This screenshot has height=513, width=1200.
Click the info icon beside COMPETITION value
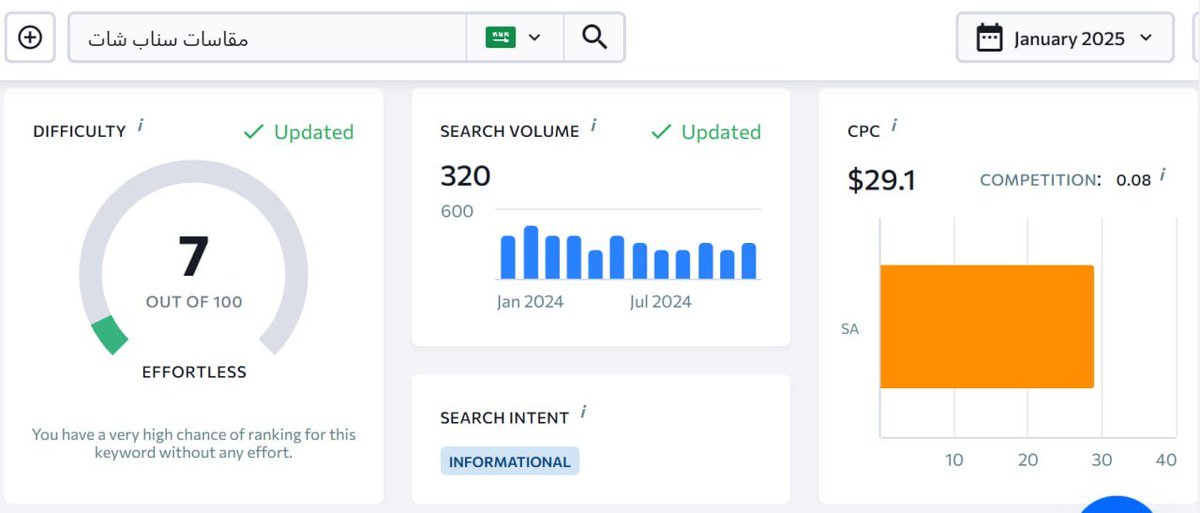coord(1163,176)
